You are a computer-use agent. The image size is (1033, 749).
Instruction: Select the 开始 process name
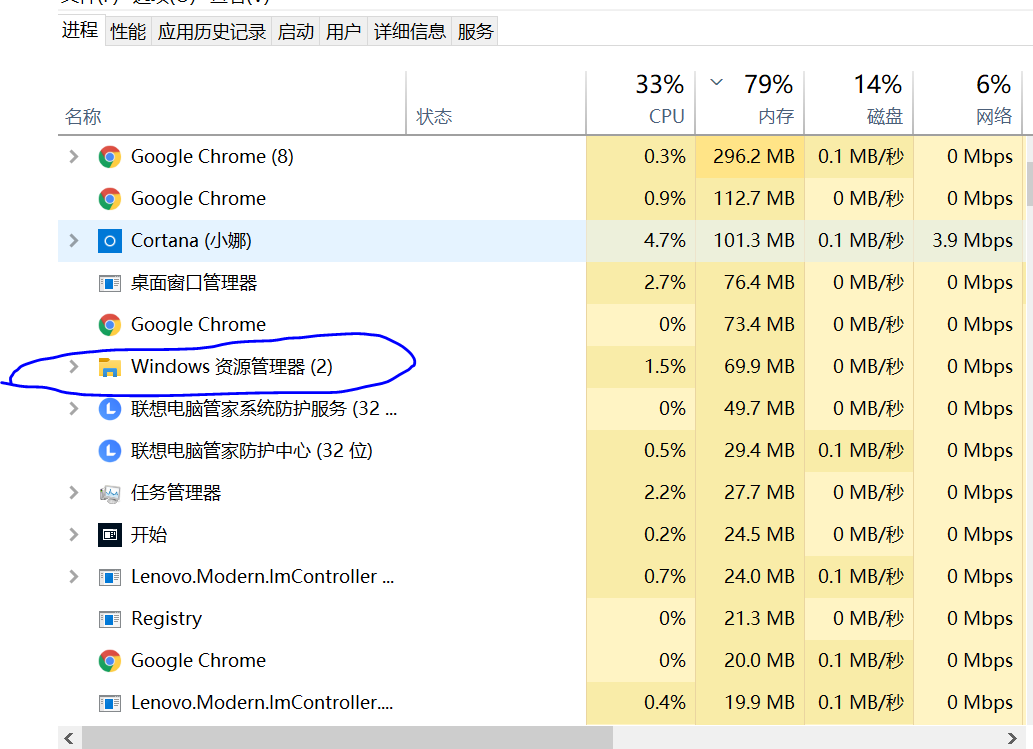(149, 535)
